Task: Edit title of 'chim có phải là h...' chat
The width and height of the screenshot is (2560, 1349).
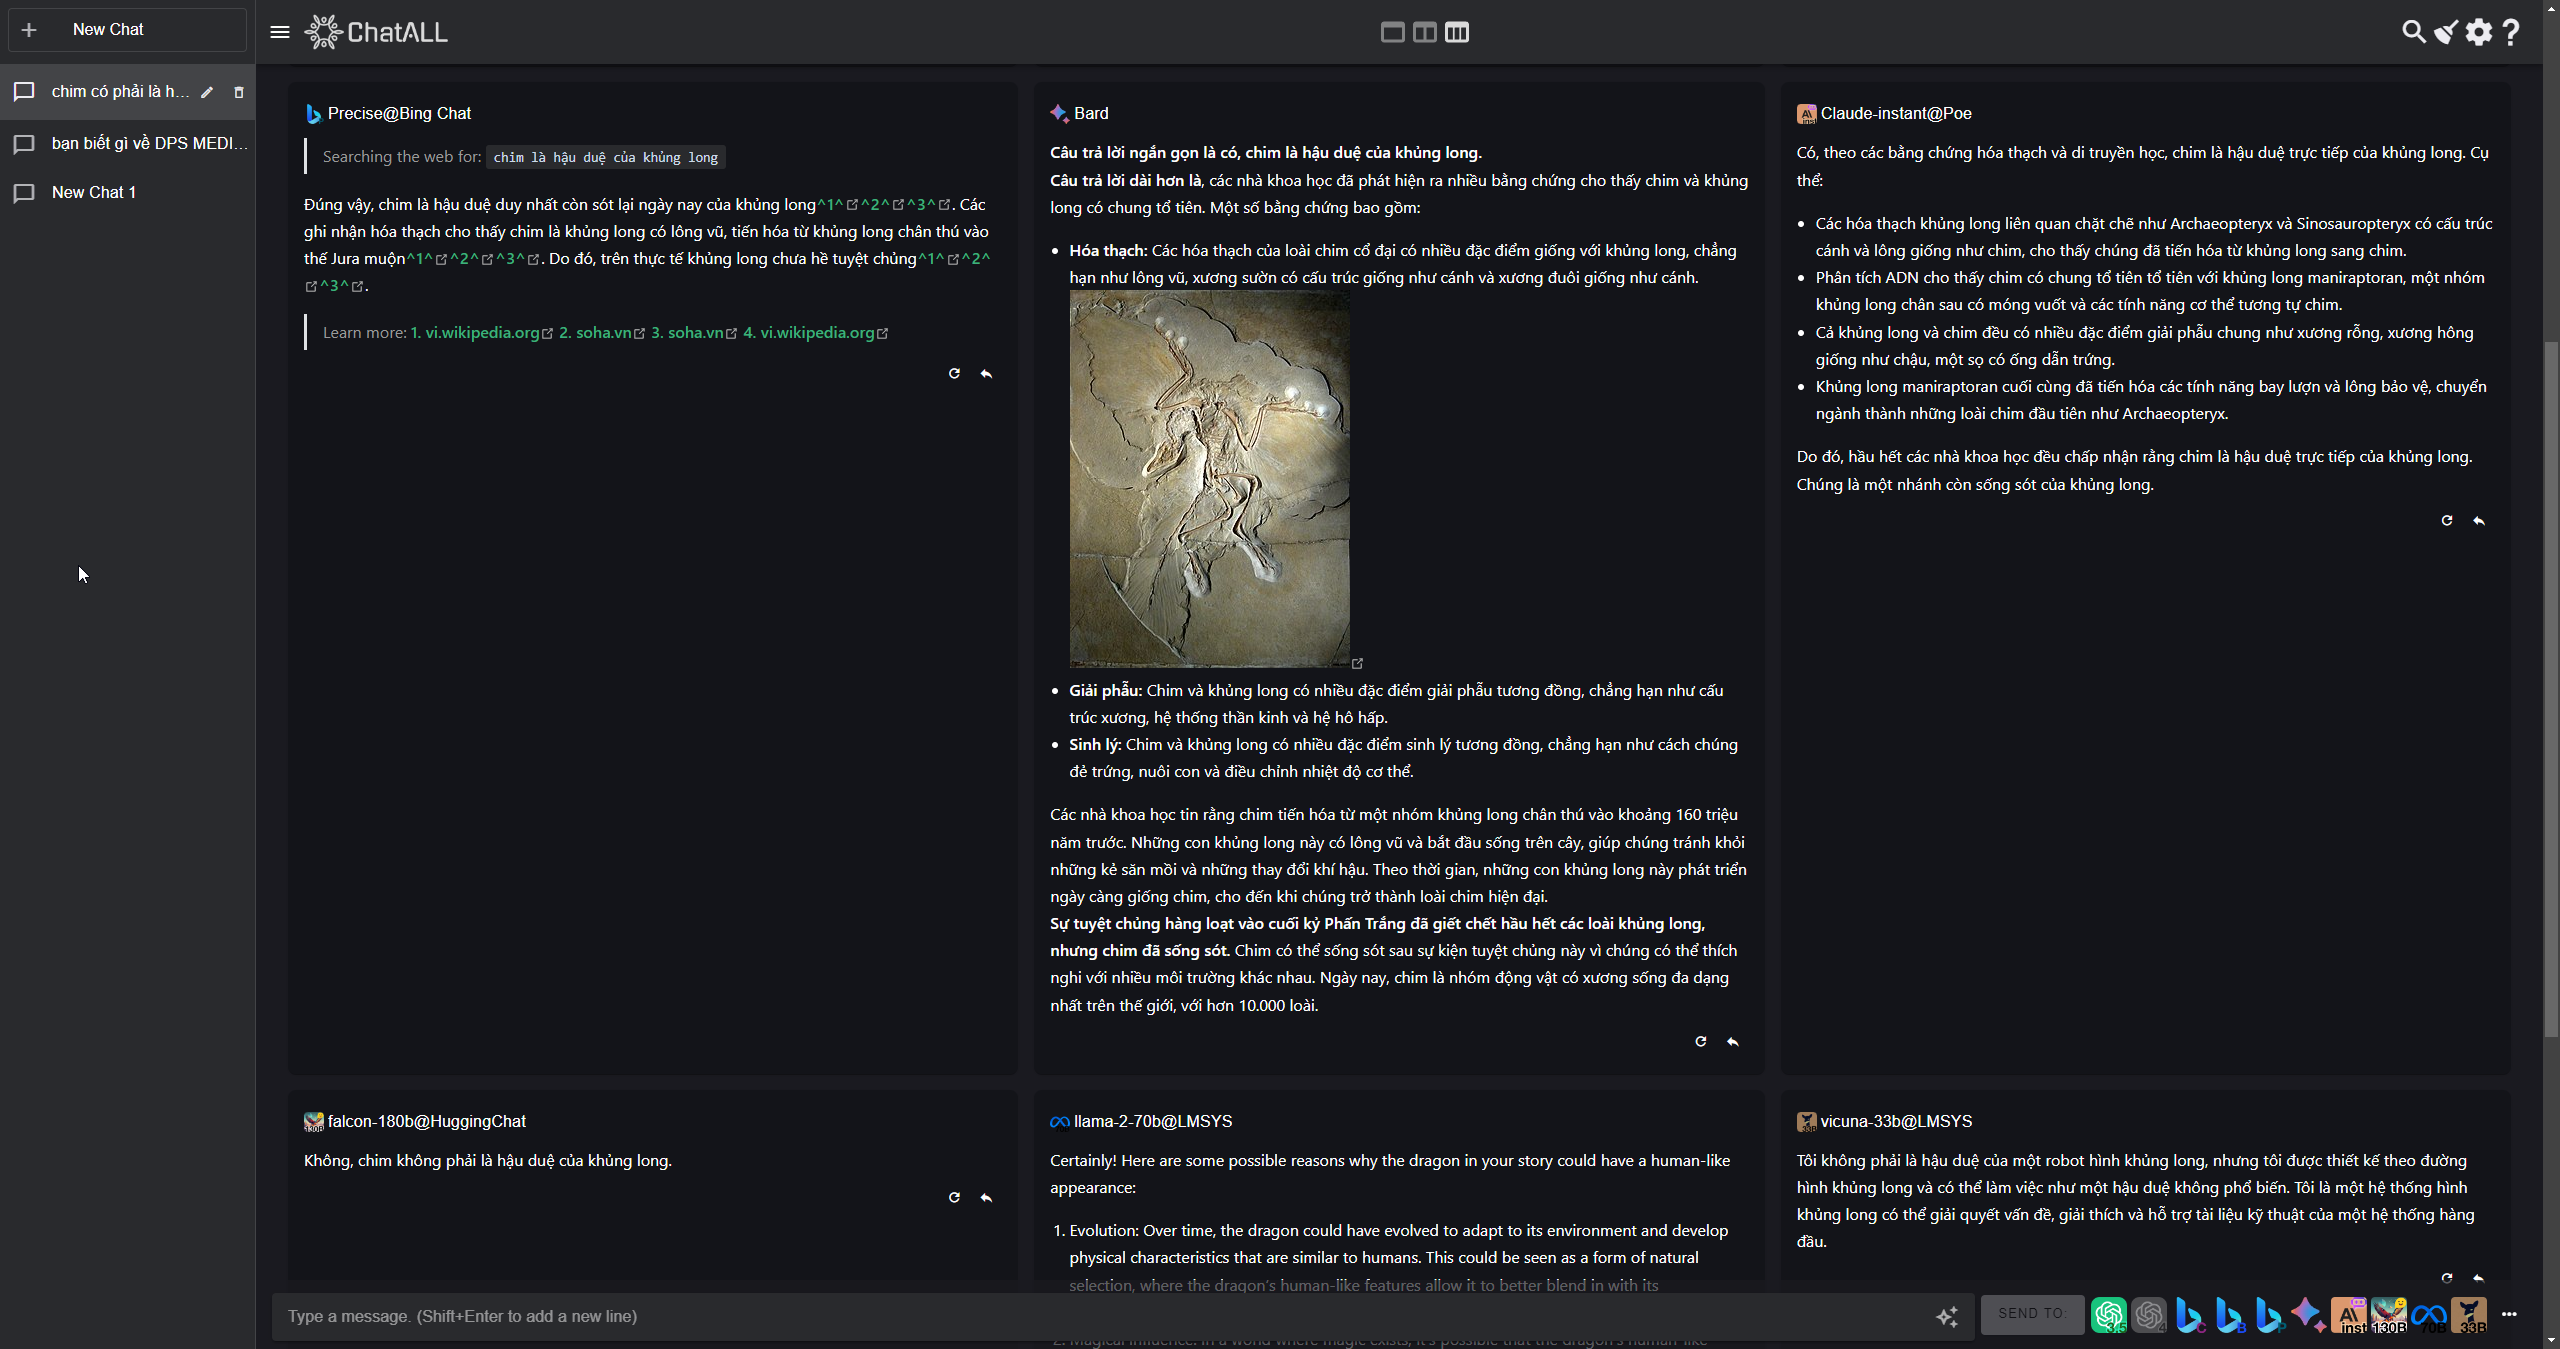Action: click(x=207, y=92)
